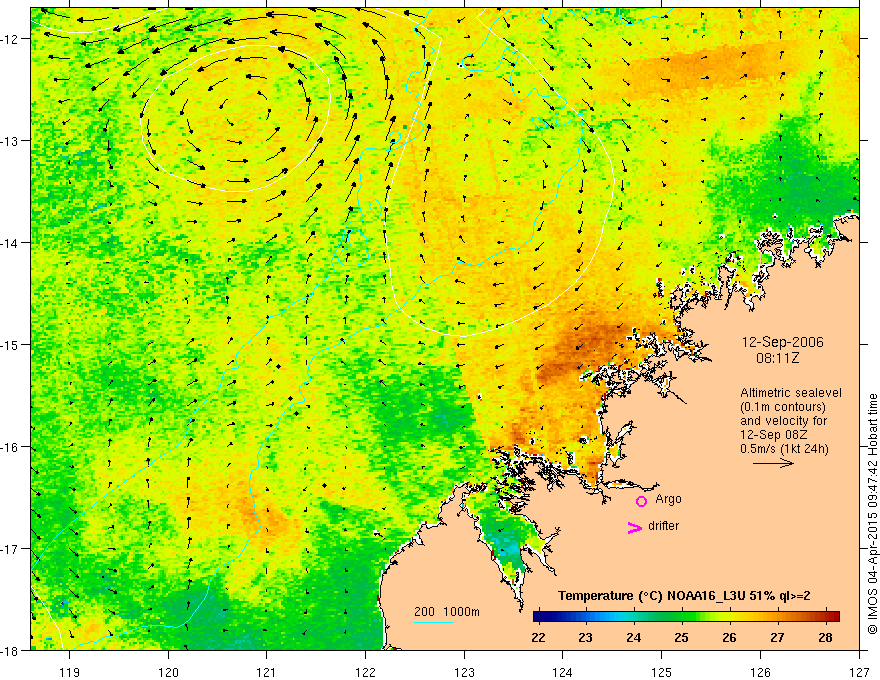
Task: Click the dark blue end of temperature colorbar
Action: point(539,617)
